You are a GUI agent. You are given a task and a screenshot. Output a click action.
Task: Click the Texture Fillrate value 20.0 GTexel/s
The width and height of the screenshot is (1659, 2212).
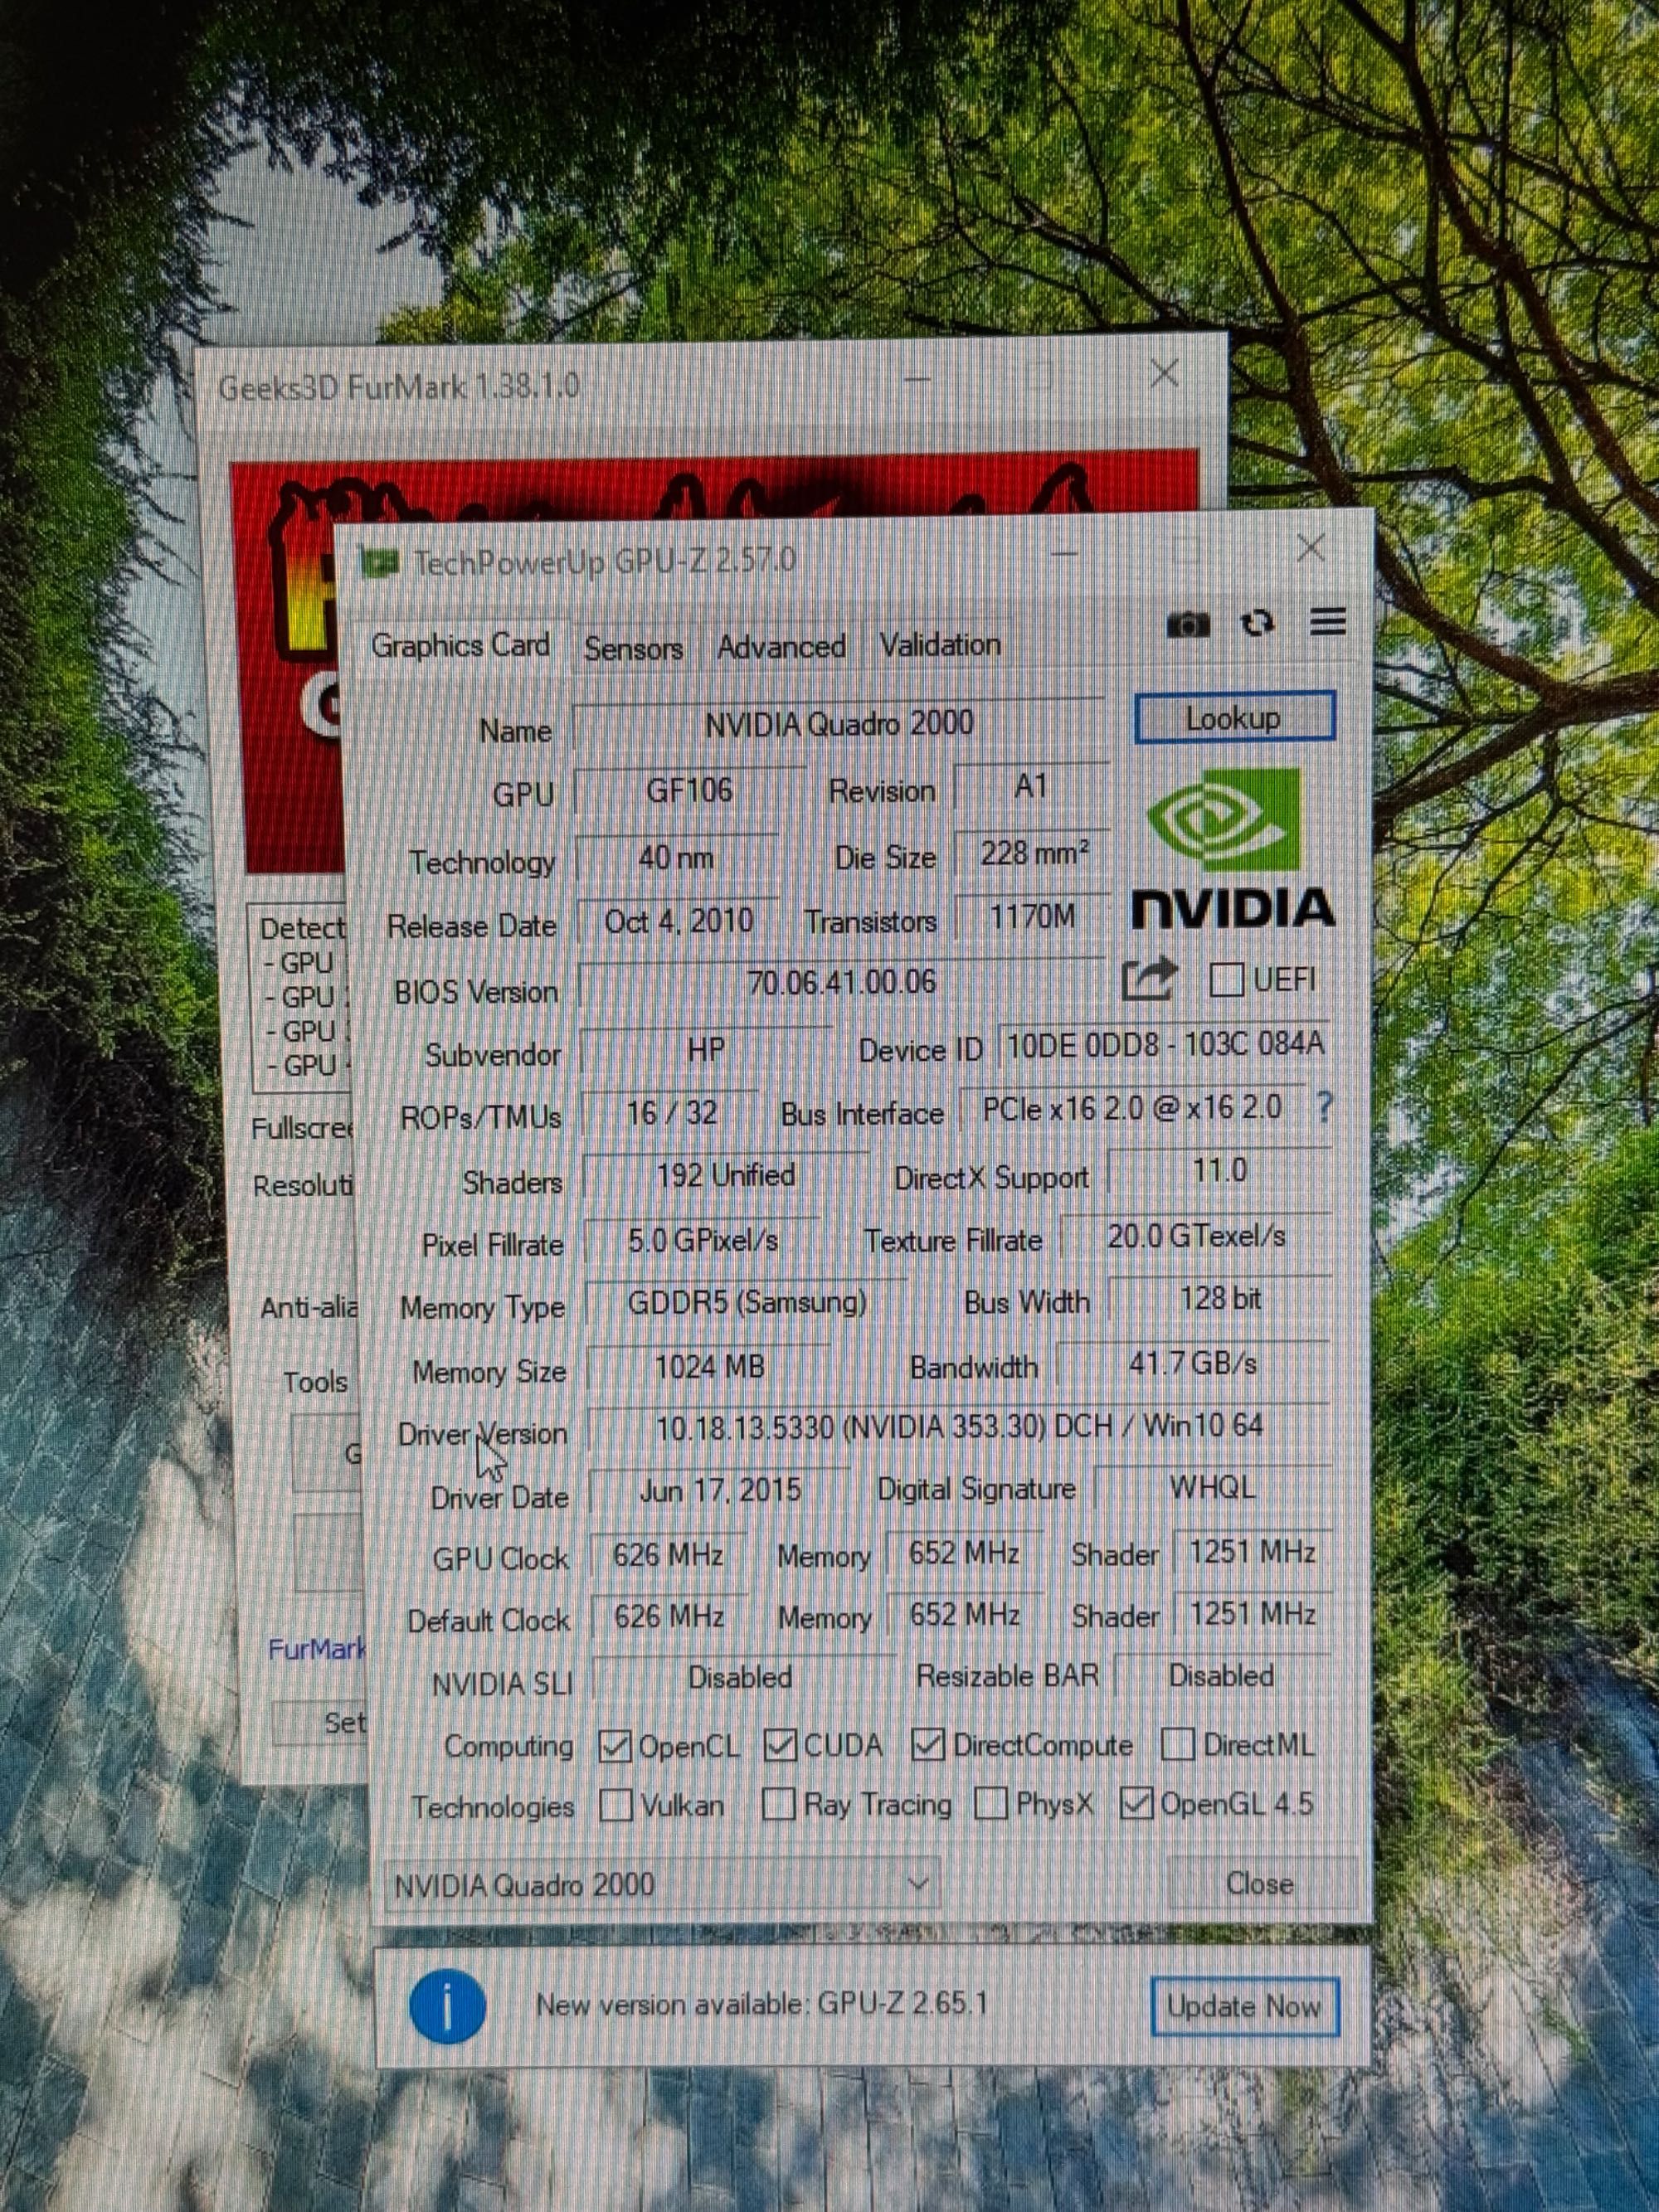click(1196, 1237)
